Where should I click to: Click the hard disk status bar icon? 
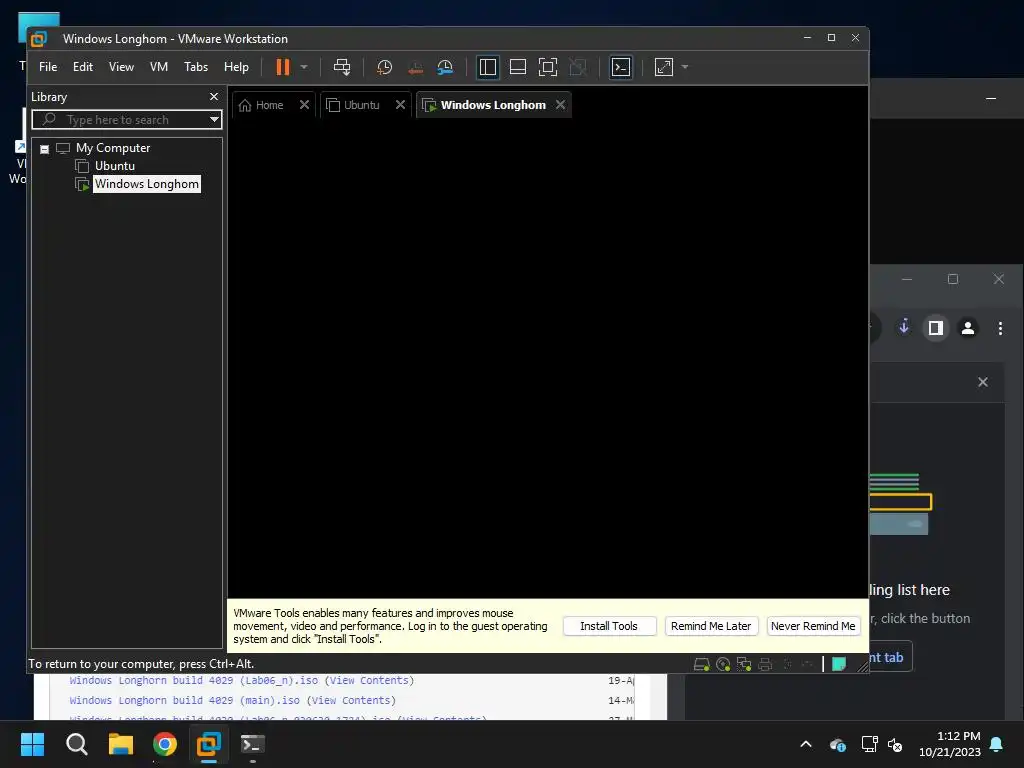[701, 665]
